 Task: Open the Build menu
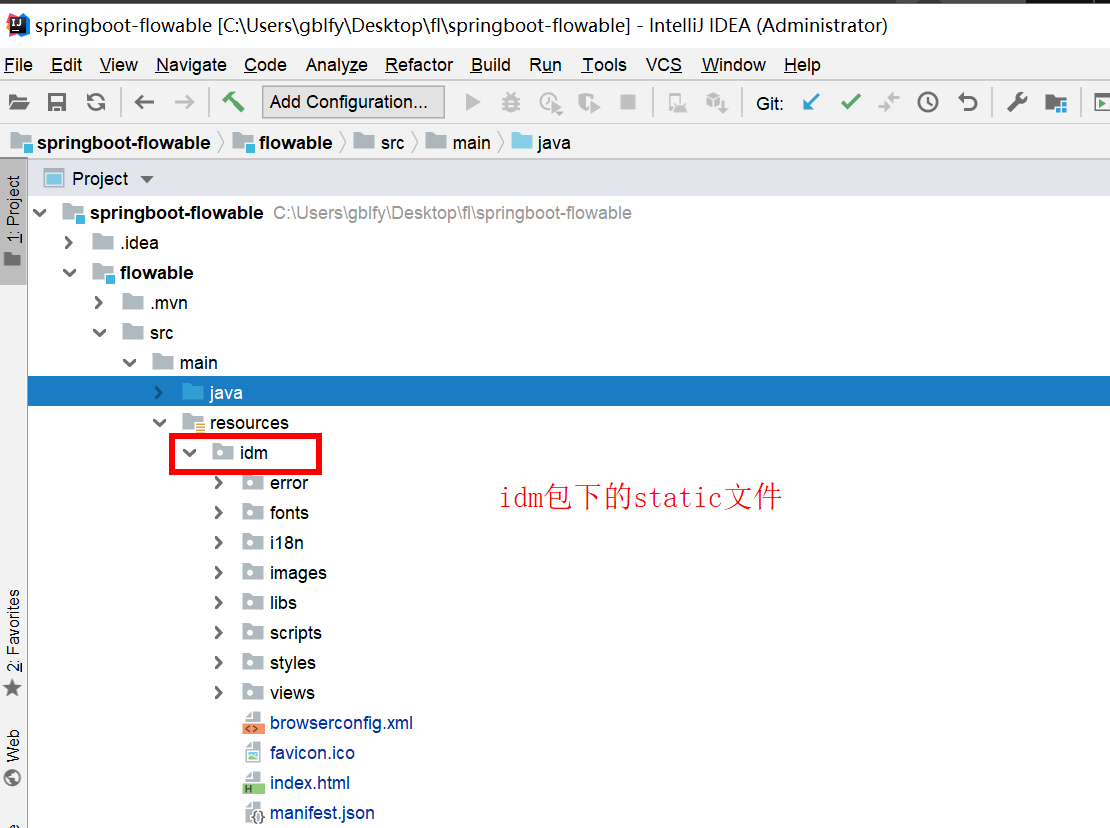point(491,65)
